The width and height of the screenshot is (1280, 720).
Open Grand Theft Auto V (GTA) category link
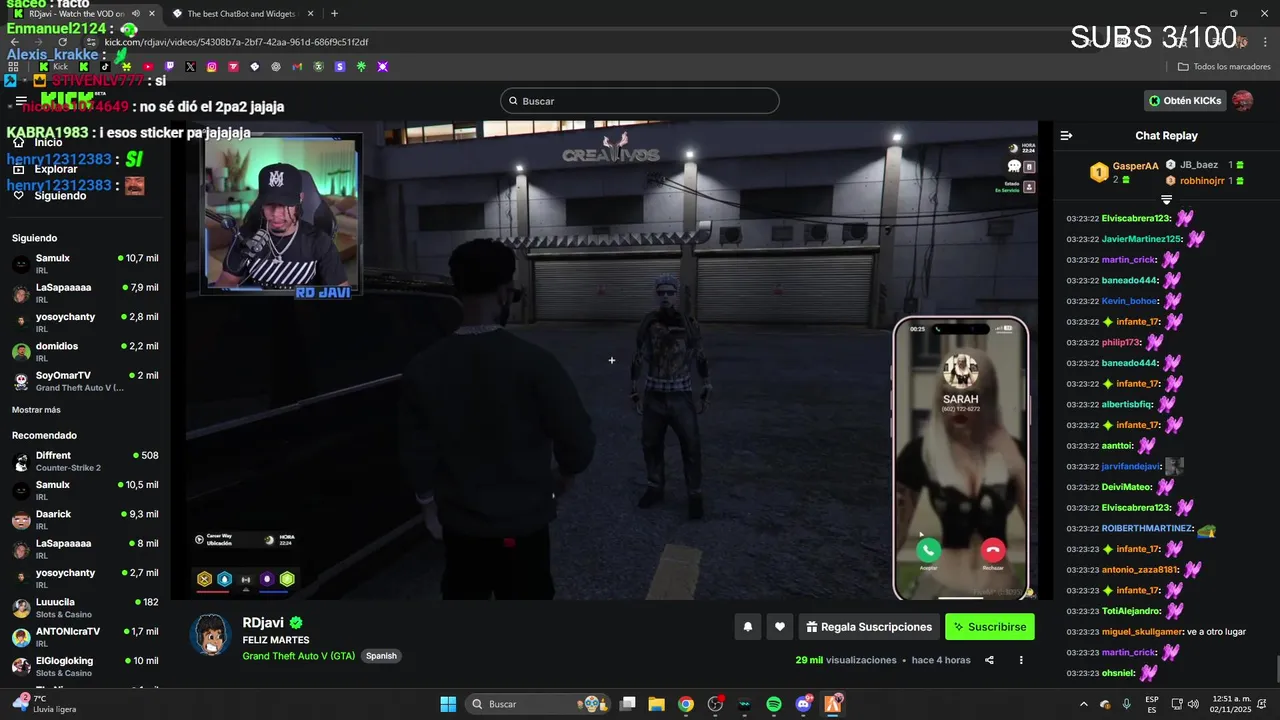pos(298,656)
